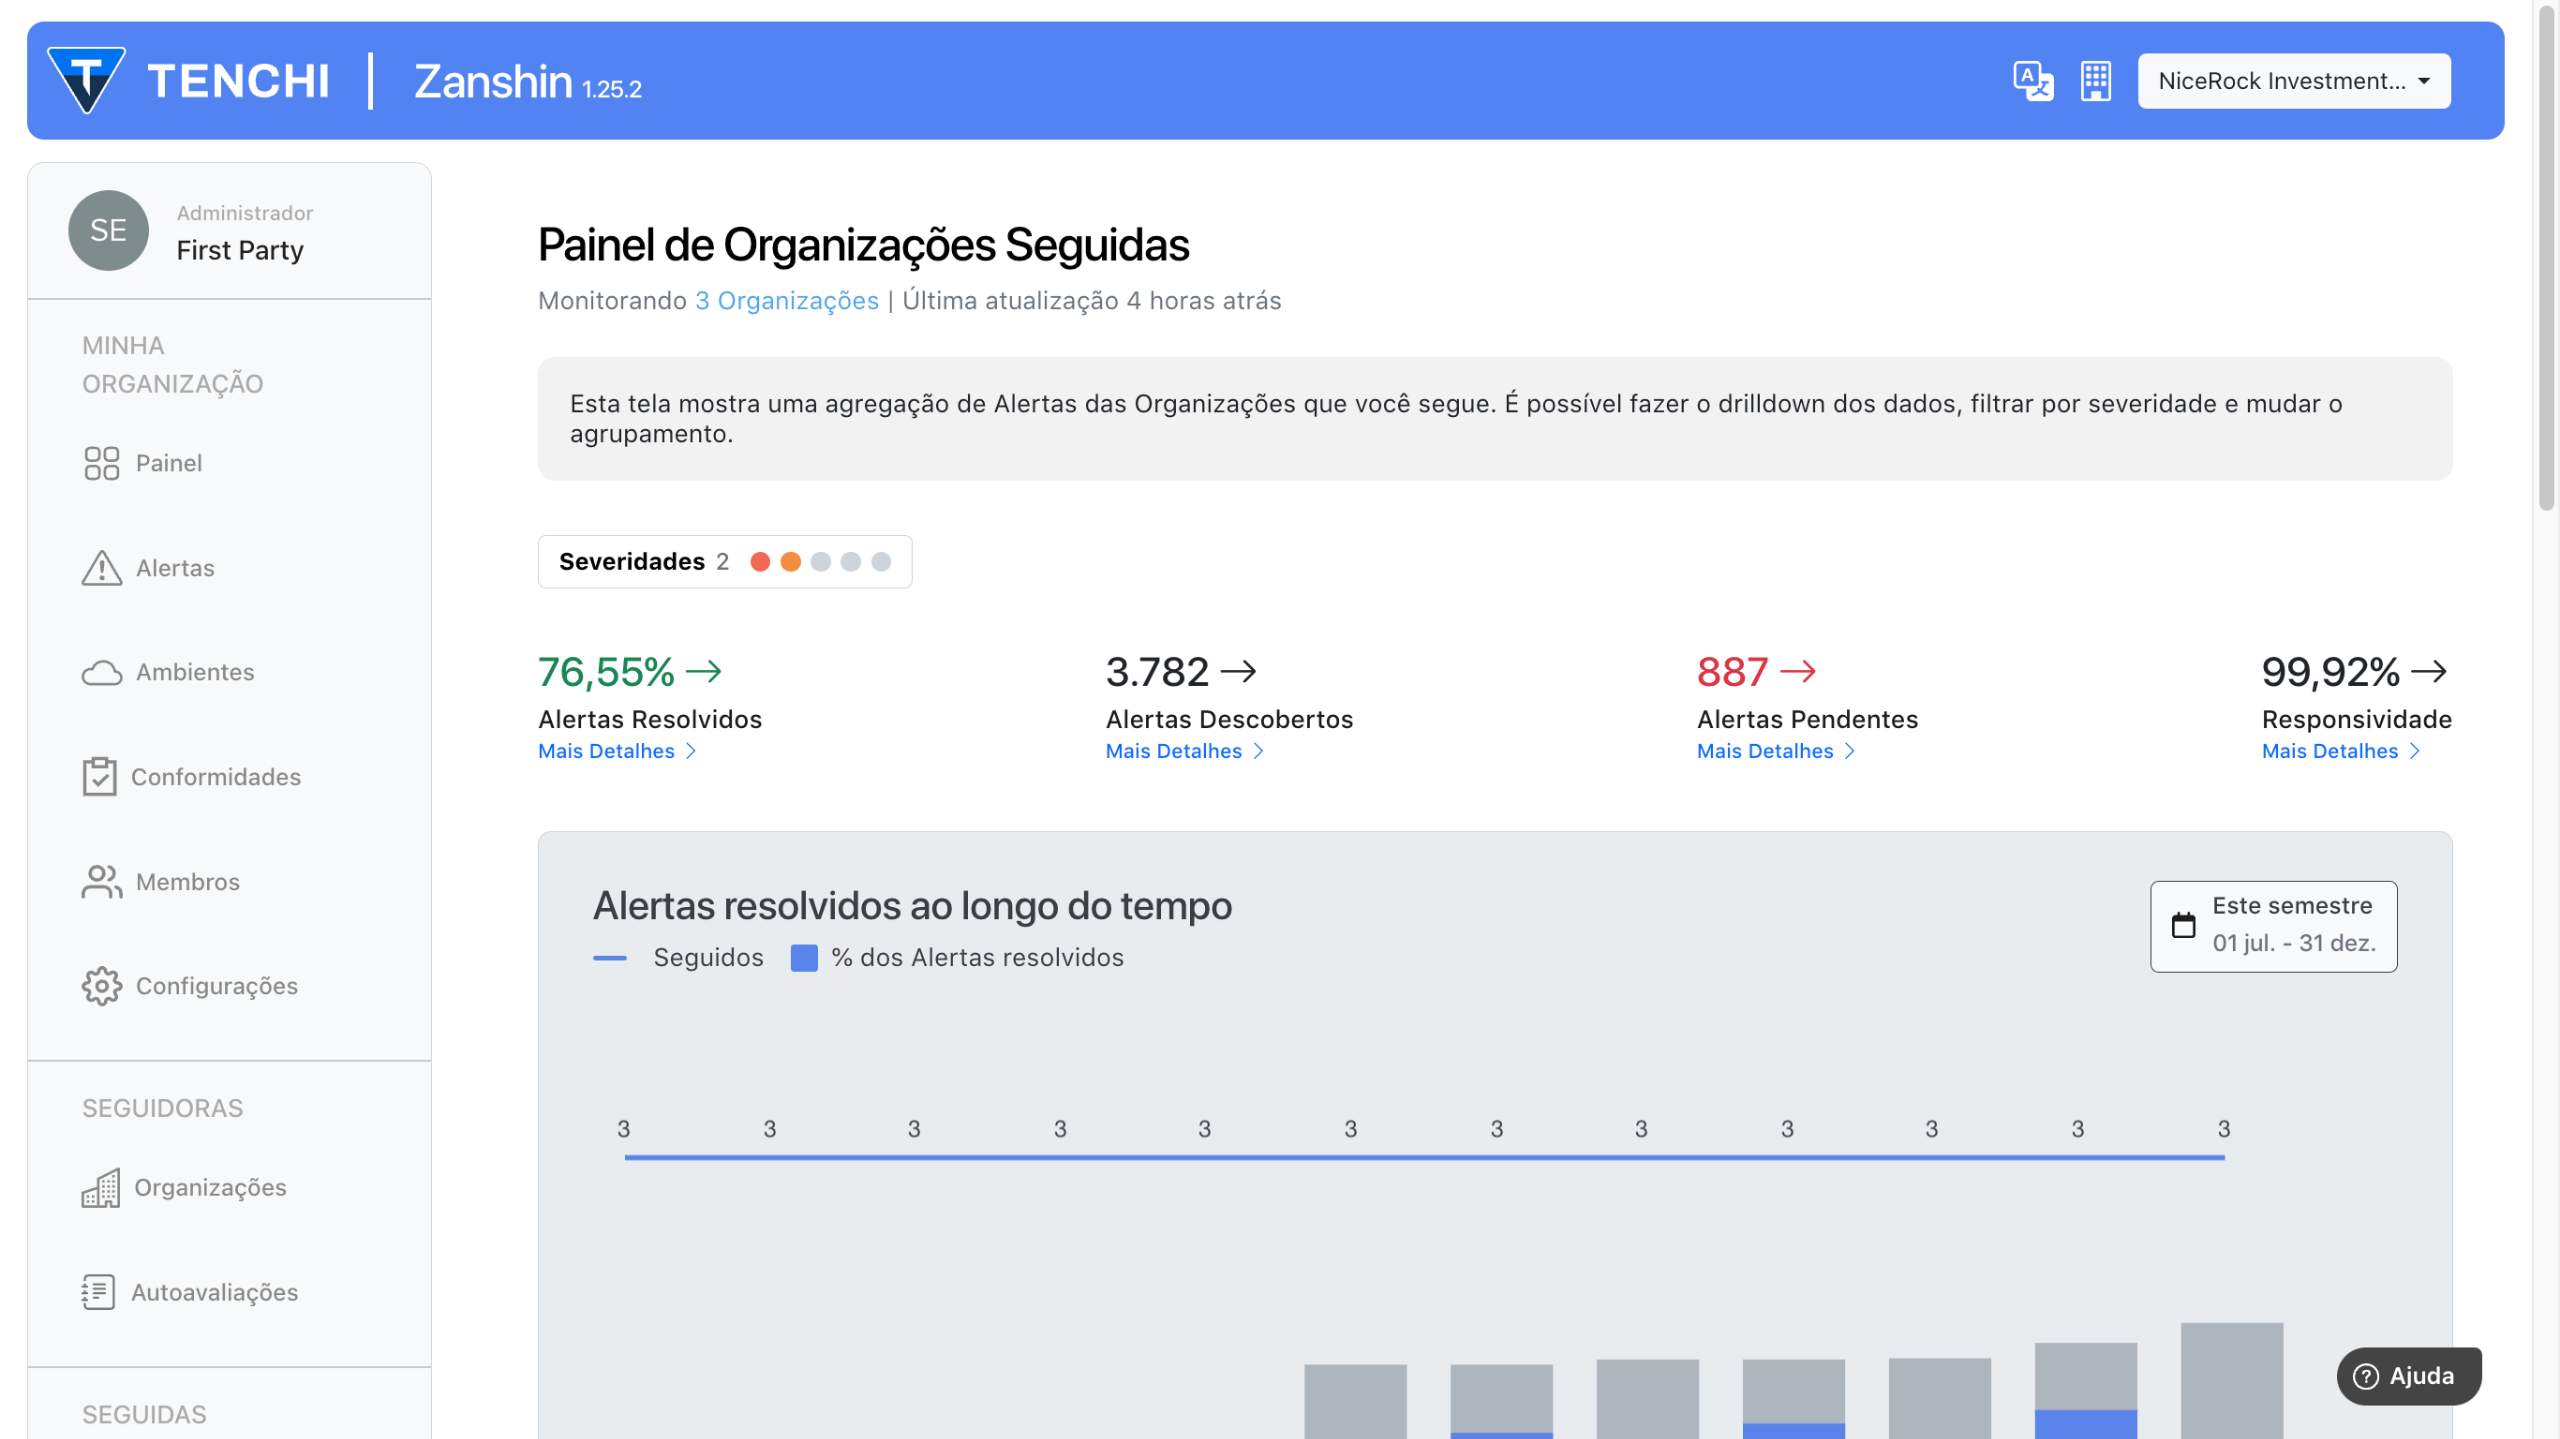
Task: Click the Autoavaliações checklist icon
Action: point(99,1292)
